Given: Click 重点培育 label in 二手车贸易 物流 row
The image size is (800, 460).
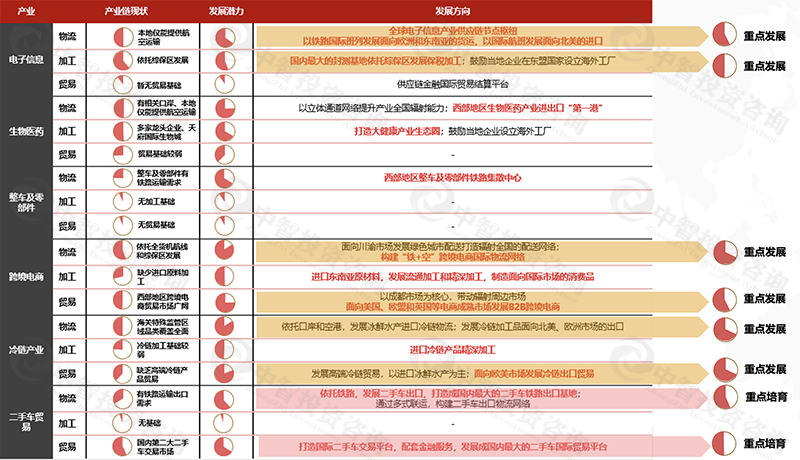Looking at the screenshot, I should (766, 397).
